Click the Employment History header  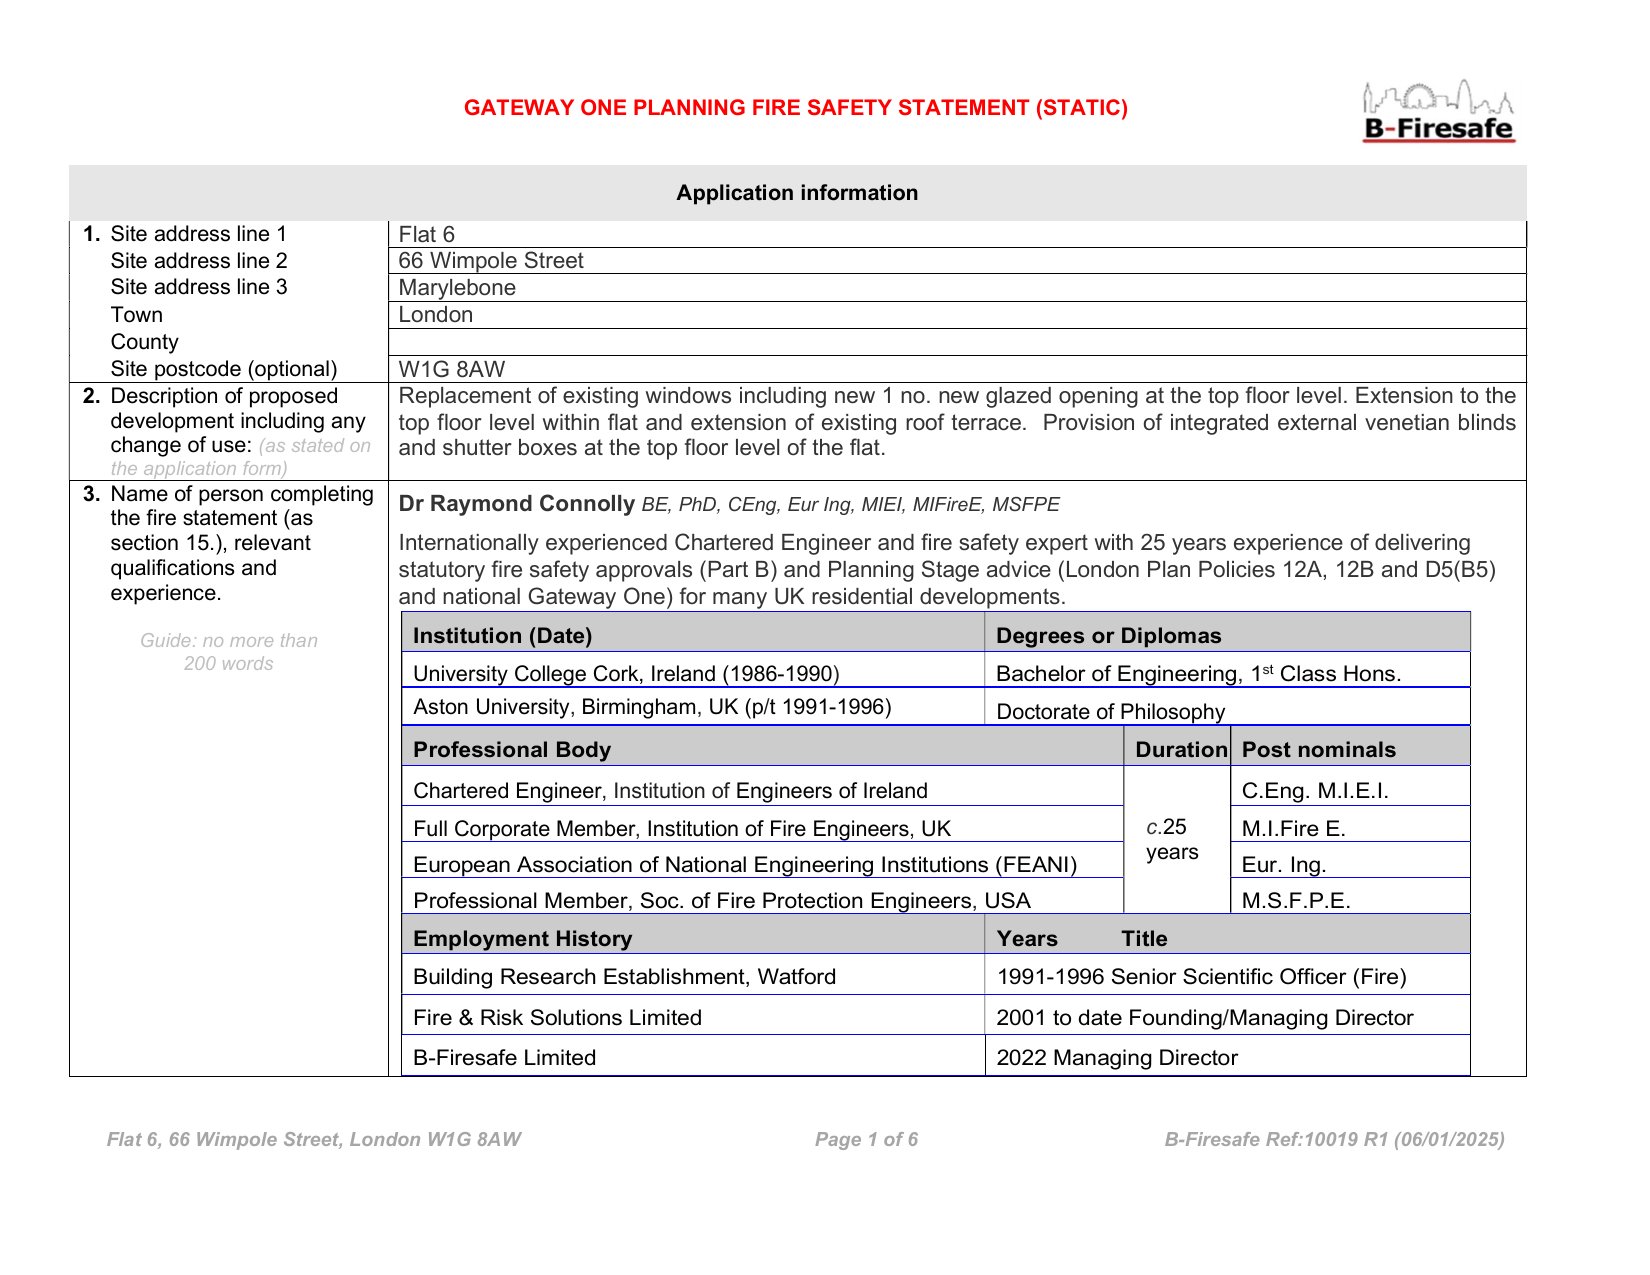pos(523,939)
